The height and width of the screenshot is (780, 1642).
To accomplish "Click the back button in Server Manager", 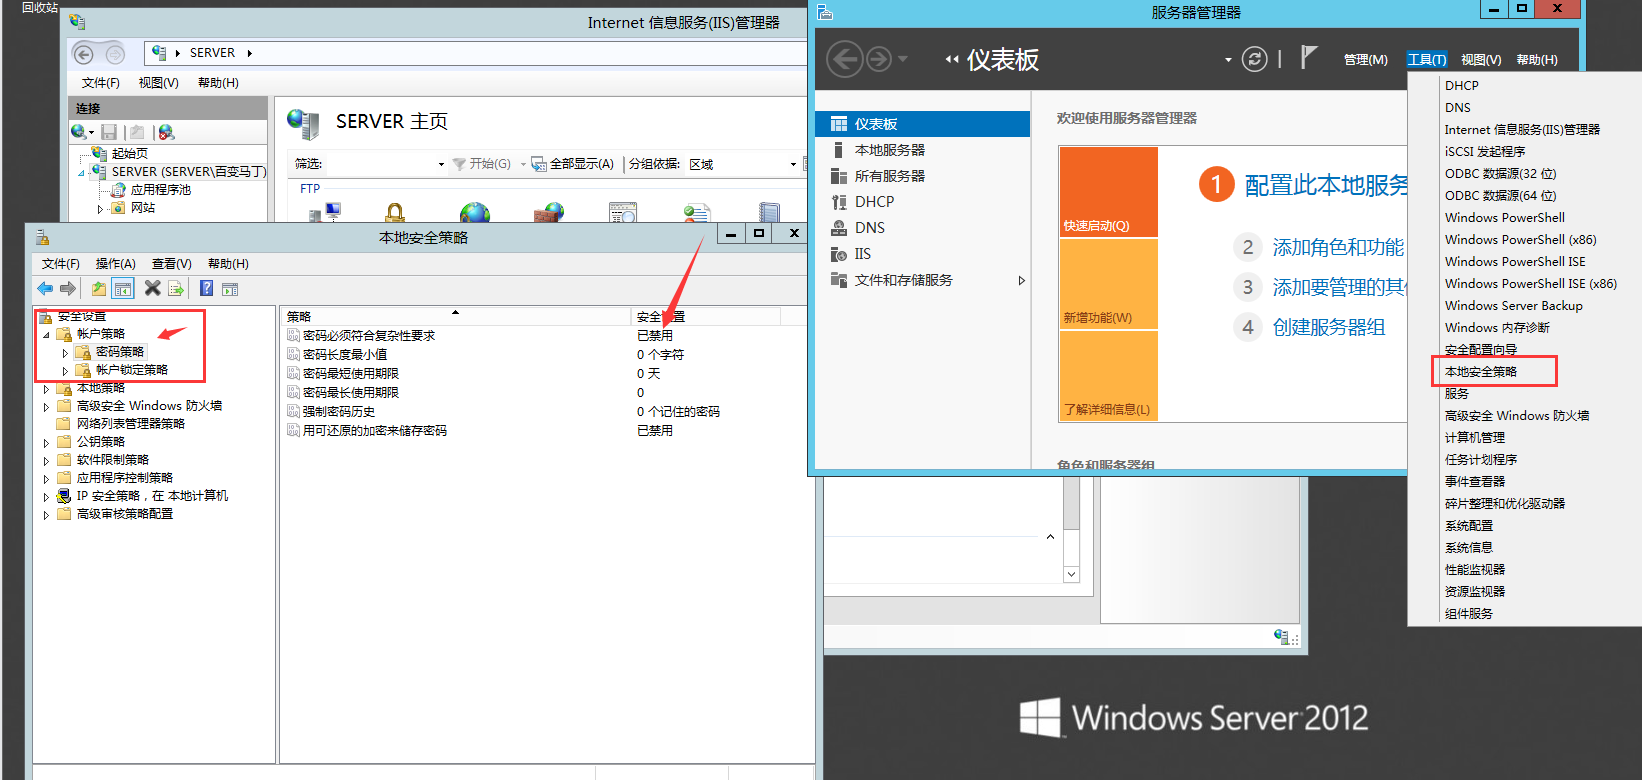I will [845, 59].
